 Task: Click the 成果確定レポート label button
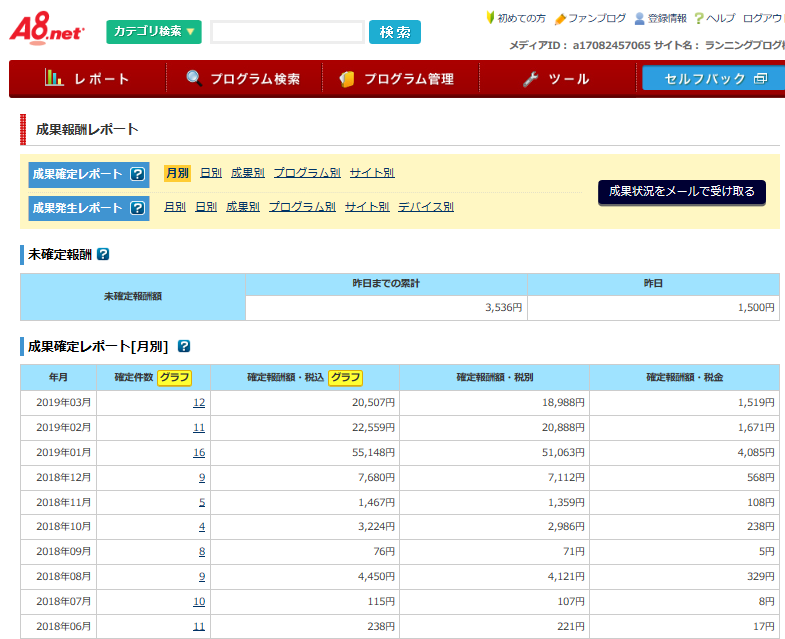tap(89, 174)
